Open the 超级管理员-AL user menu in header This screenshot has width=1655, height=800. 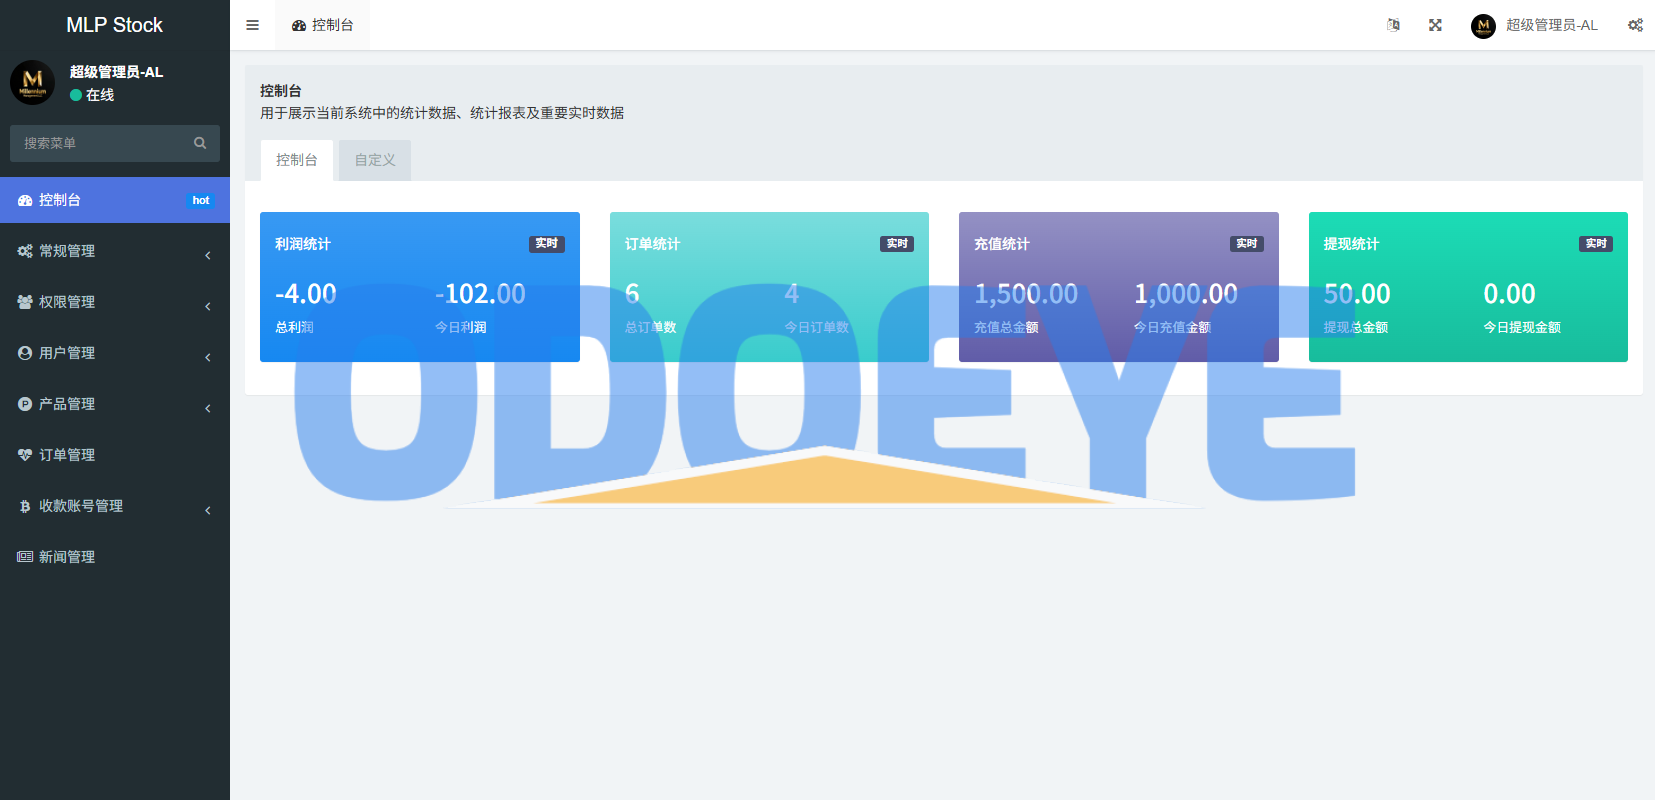(1535, 25)
